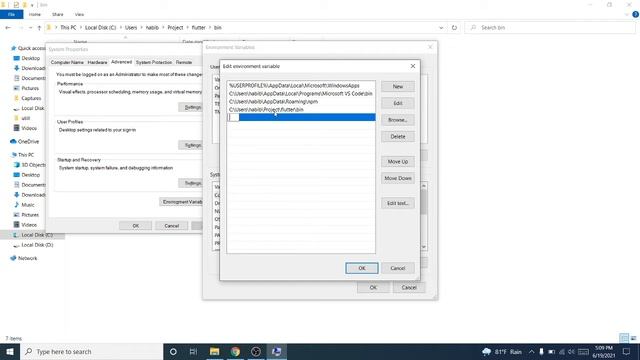Click Browse... button
Image resolution: width=640 pixels, height=360 pixels.
tap(398, 120)
